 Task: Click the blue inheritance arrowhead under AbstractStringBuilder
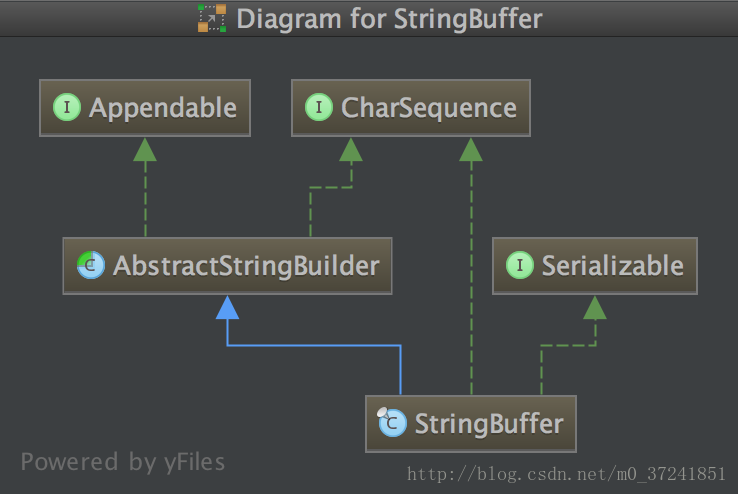[x=227, y=307]
